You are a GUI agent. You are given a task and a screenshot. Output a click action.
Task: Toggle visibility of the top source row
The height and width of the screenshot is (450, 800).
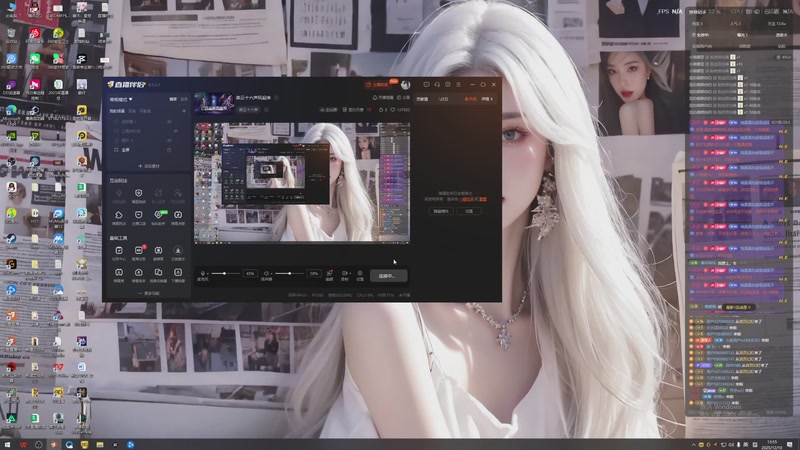169,122
